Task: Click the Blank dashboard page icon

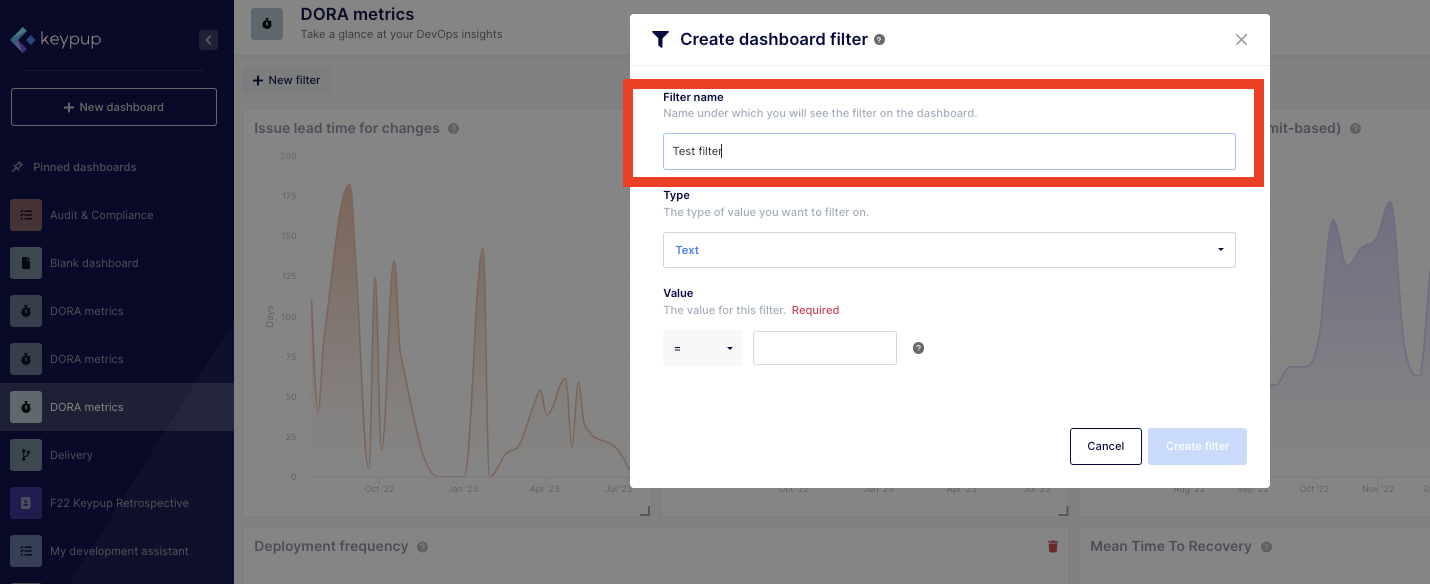Action: click(x=26, y=263)
